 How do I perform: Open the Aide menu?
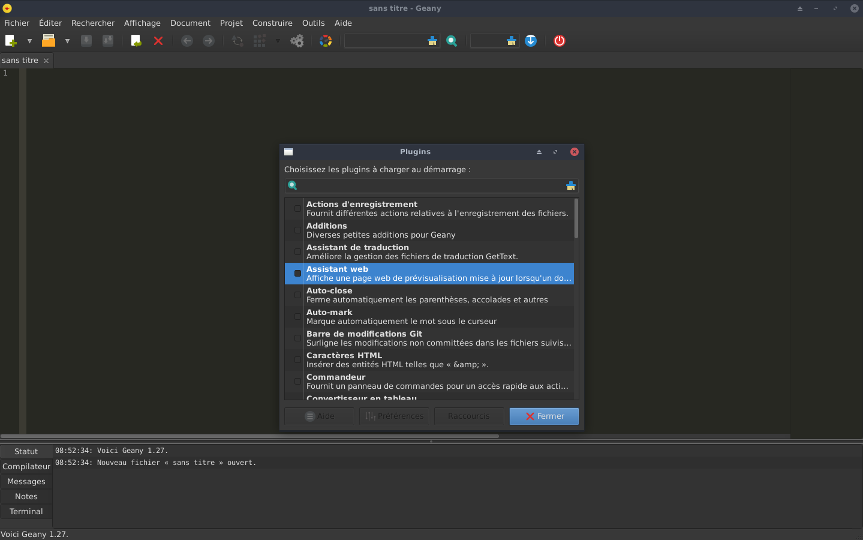coord(343,23)
